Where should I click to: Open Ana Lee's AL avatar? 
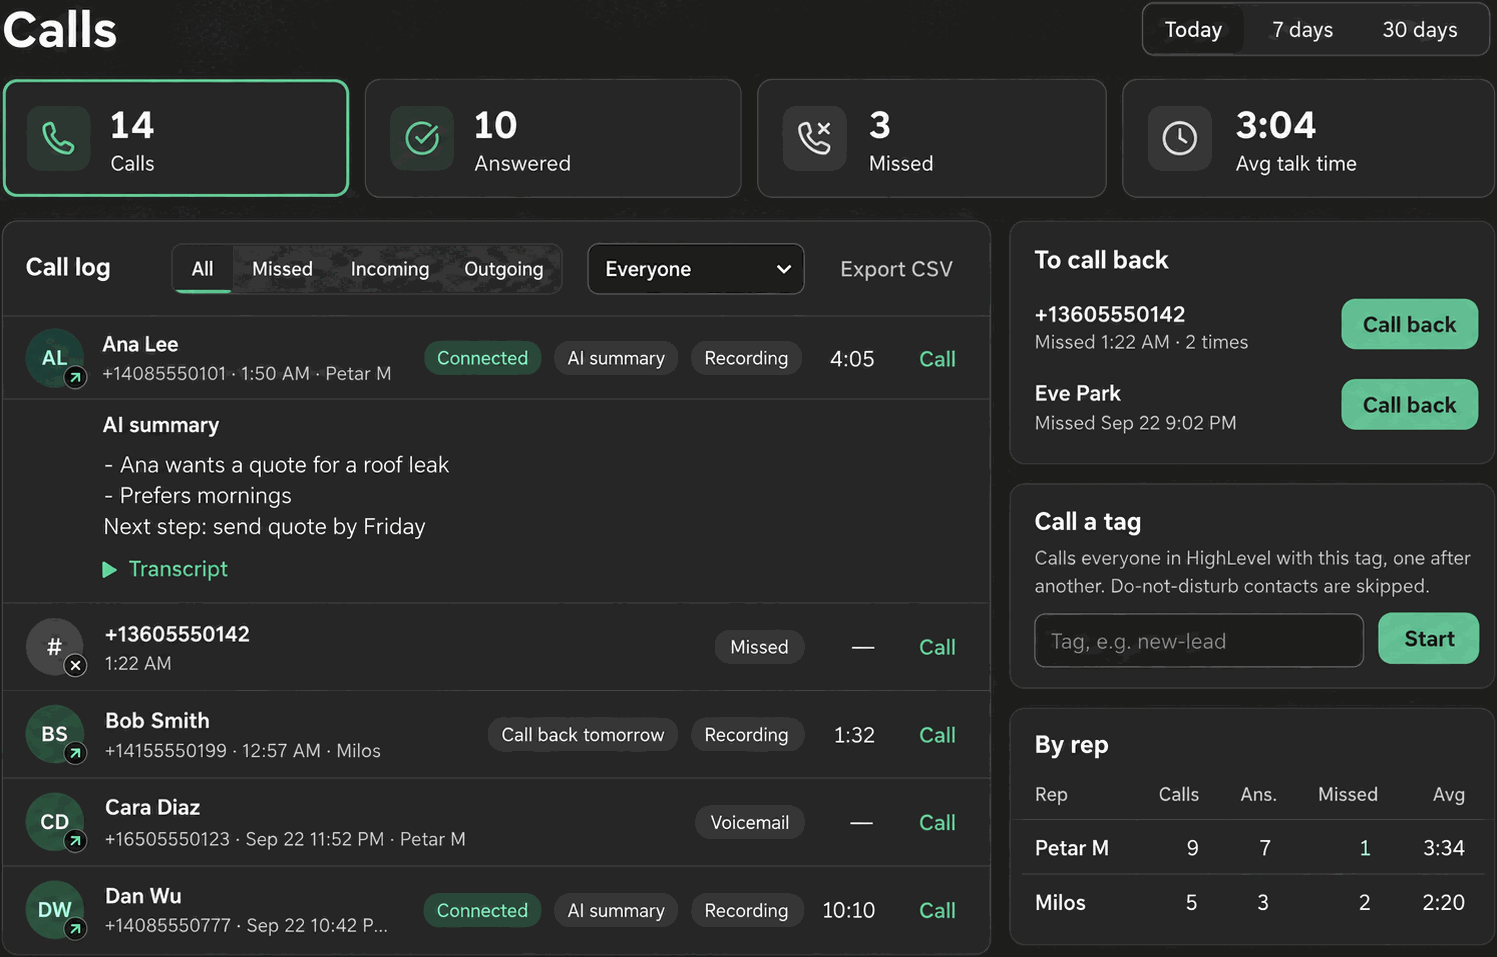pyautogui.click(x=55, y=358)
